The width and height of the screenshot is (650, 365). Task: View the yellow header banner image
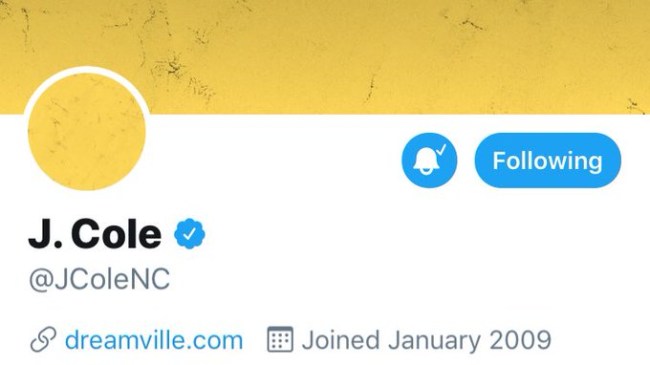point(325,57)
